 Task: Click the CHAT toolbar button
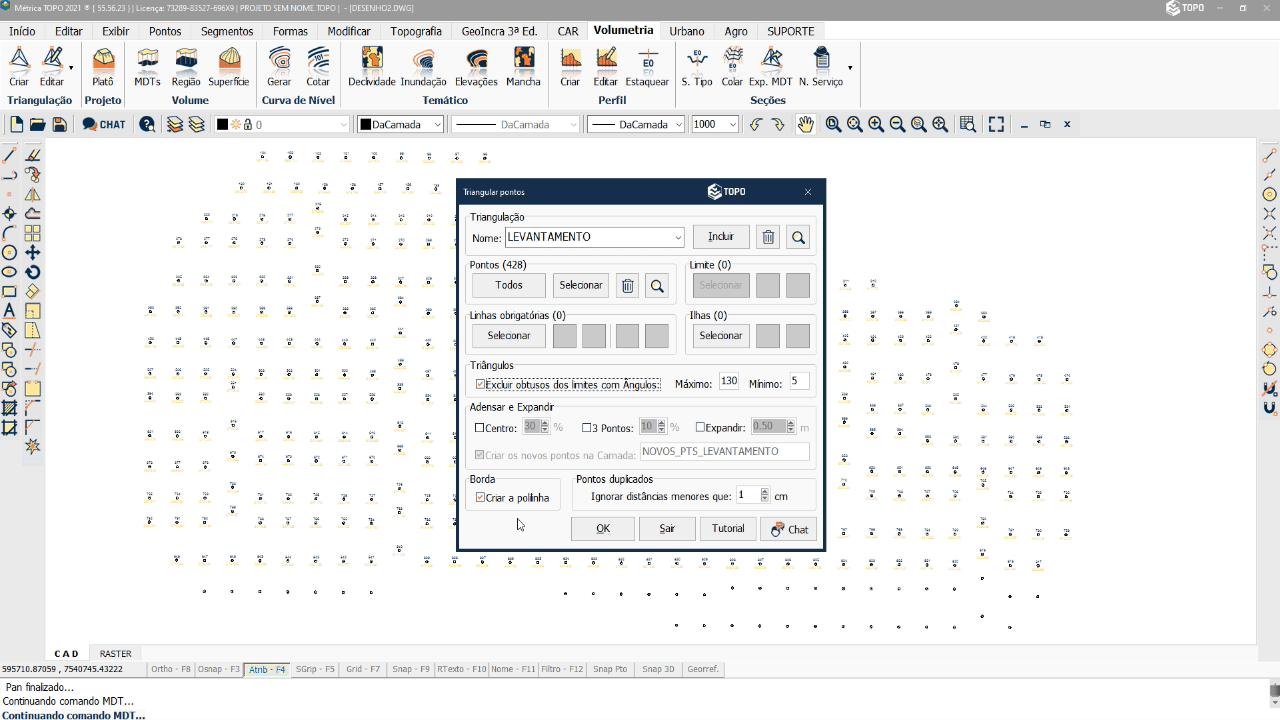(104, 124)
